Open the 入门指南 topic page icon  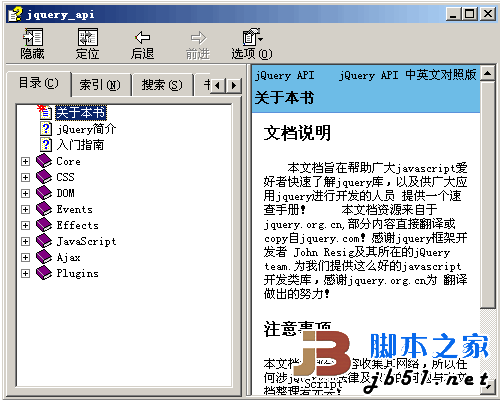click(46, 145)
